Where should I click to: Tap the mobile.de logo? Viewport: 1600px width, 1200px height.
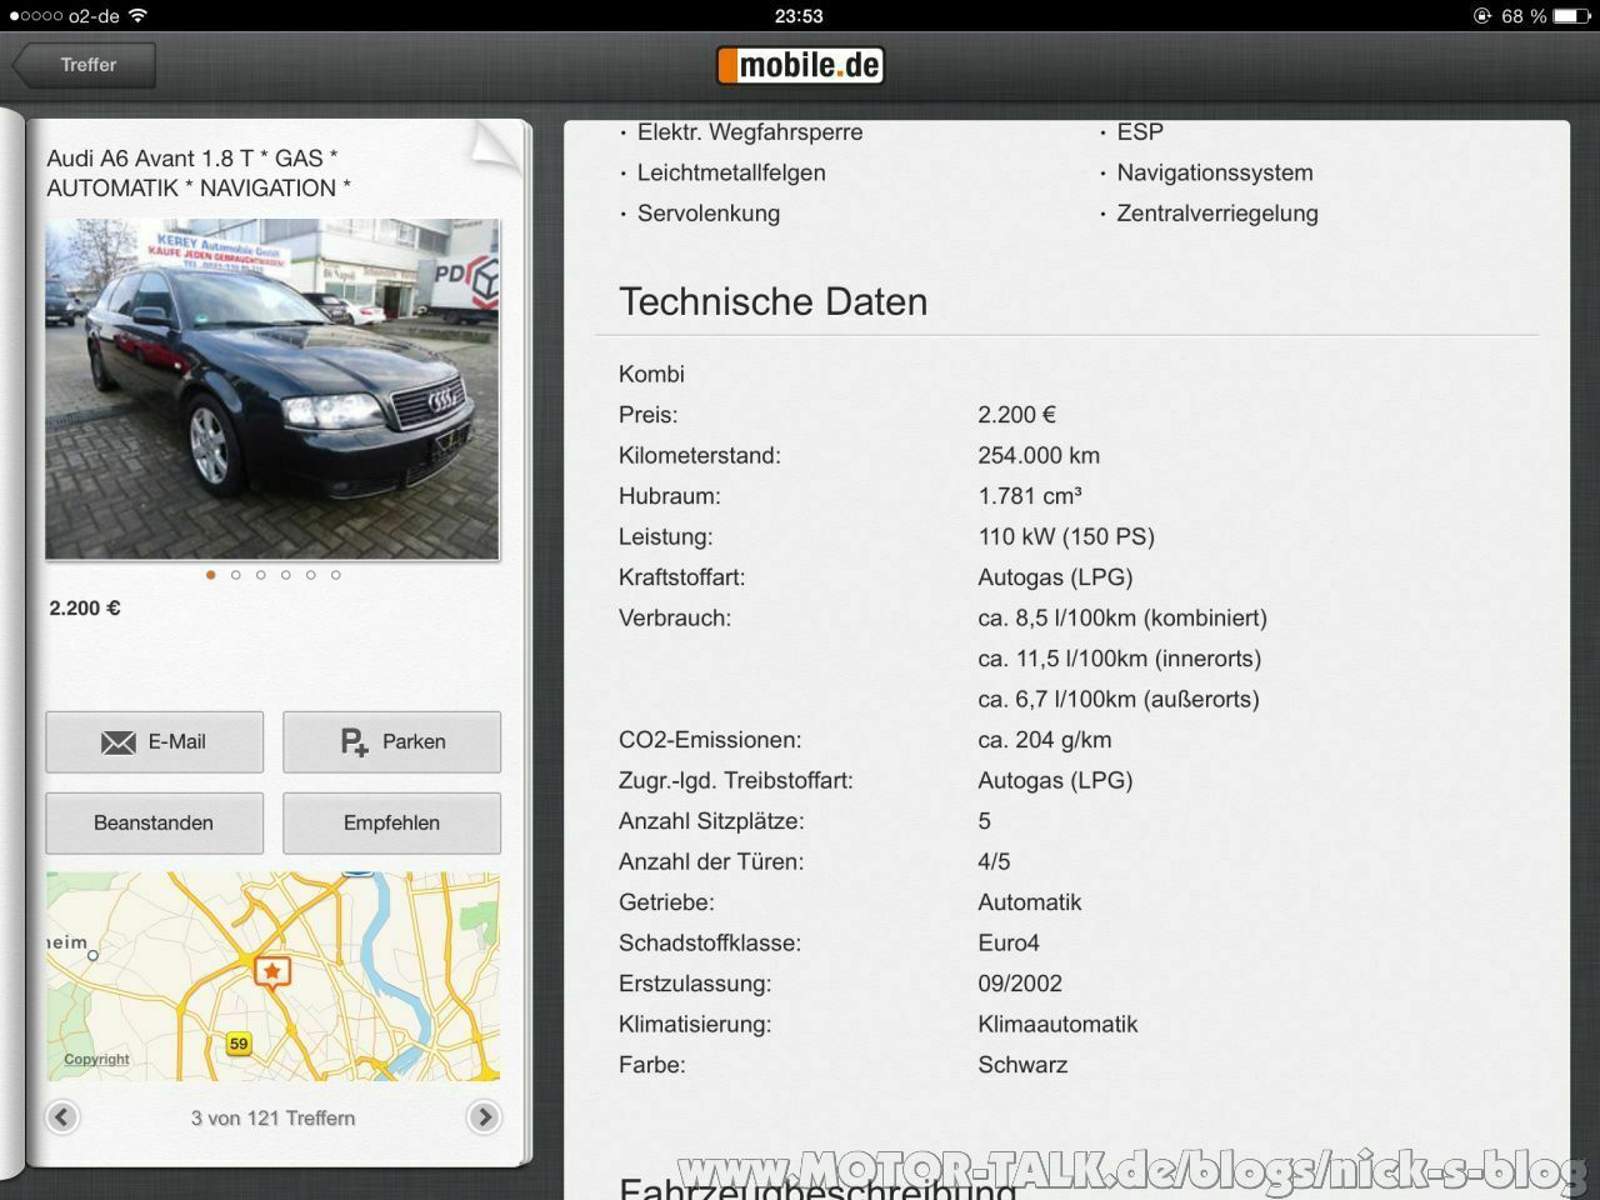800,65
